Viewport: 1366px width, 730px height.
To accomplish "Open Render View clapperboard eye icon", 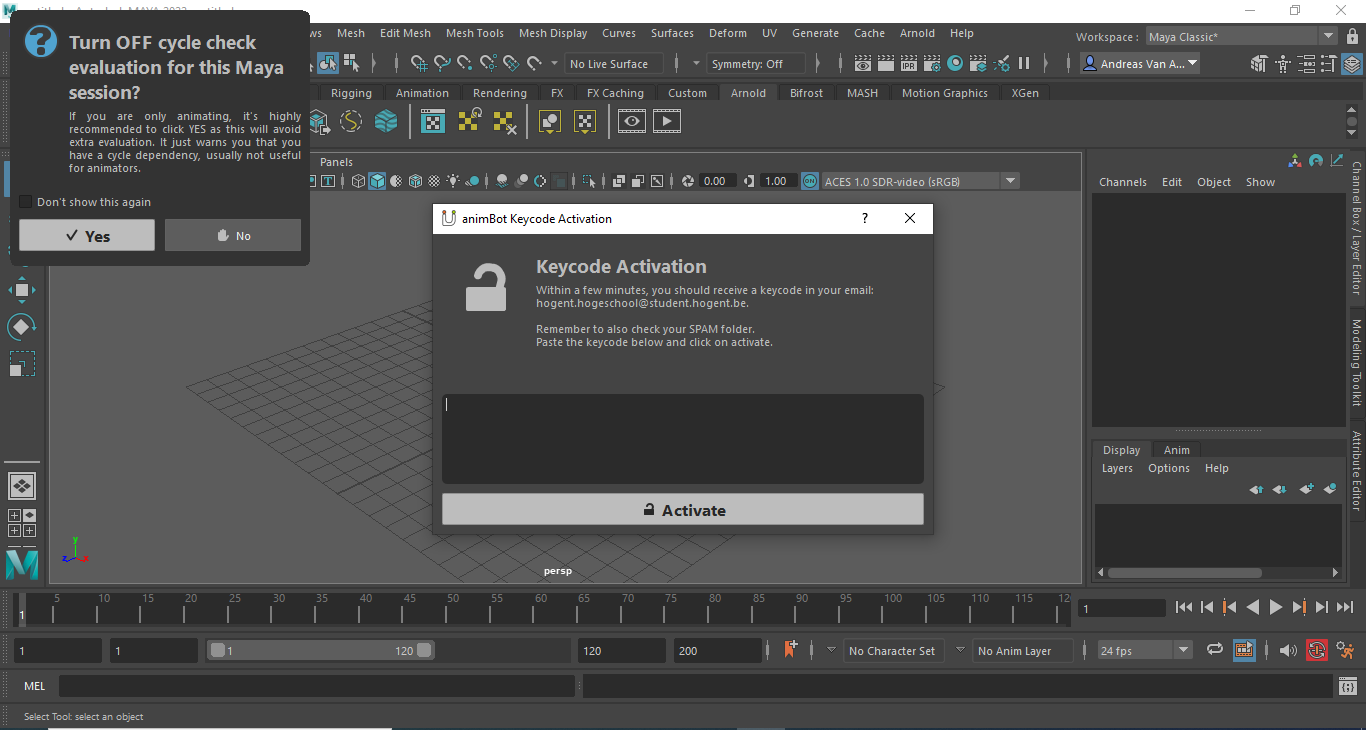I will [863, 63].
